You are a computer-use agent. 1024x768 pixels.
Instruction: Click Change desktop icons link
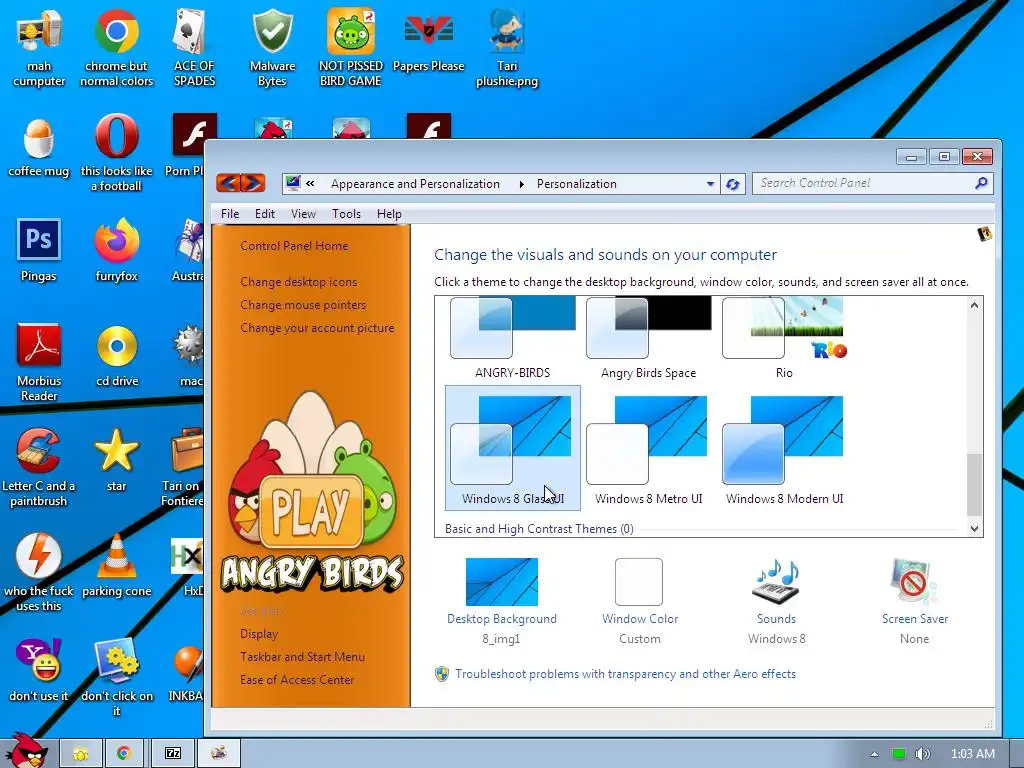coord(298,282)
